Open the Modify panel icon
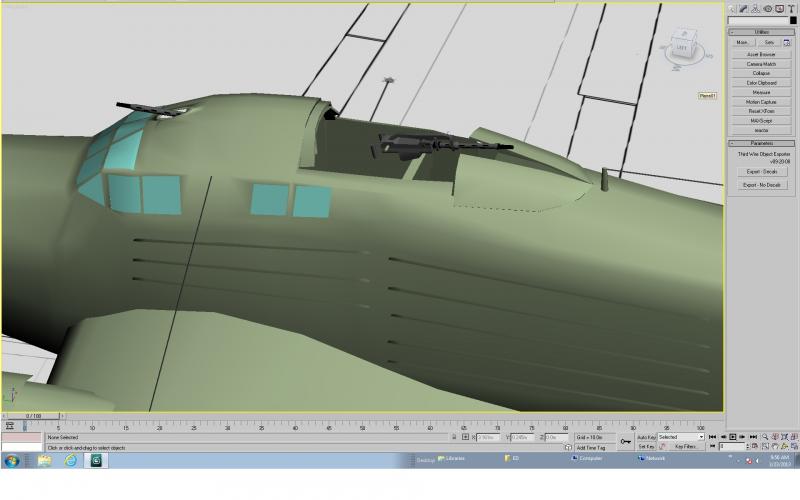The image size is (800, 500). (743, 9)
